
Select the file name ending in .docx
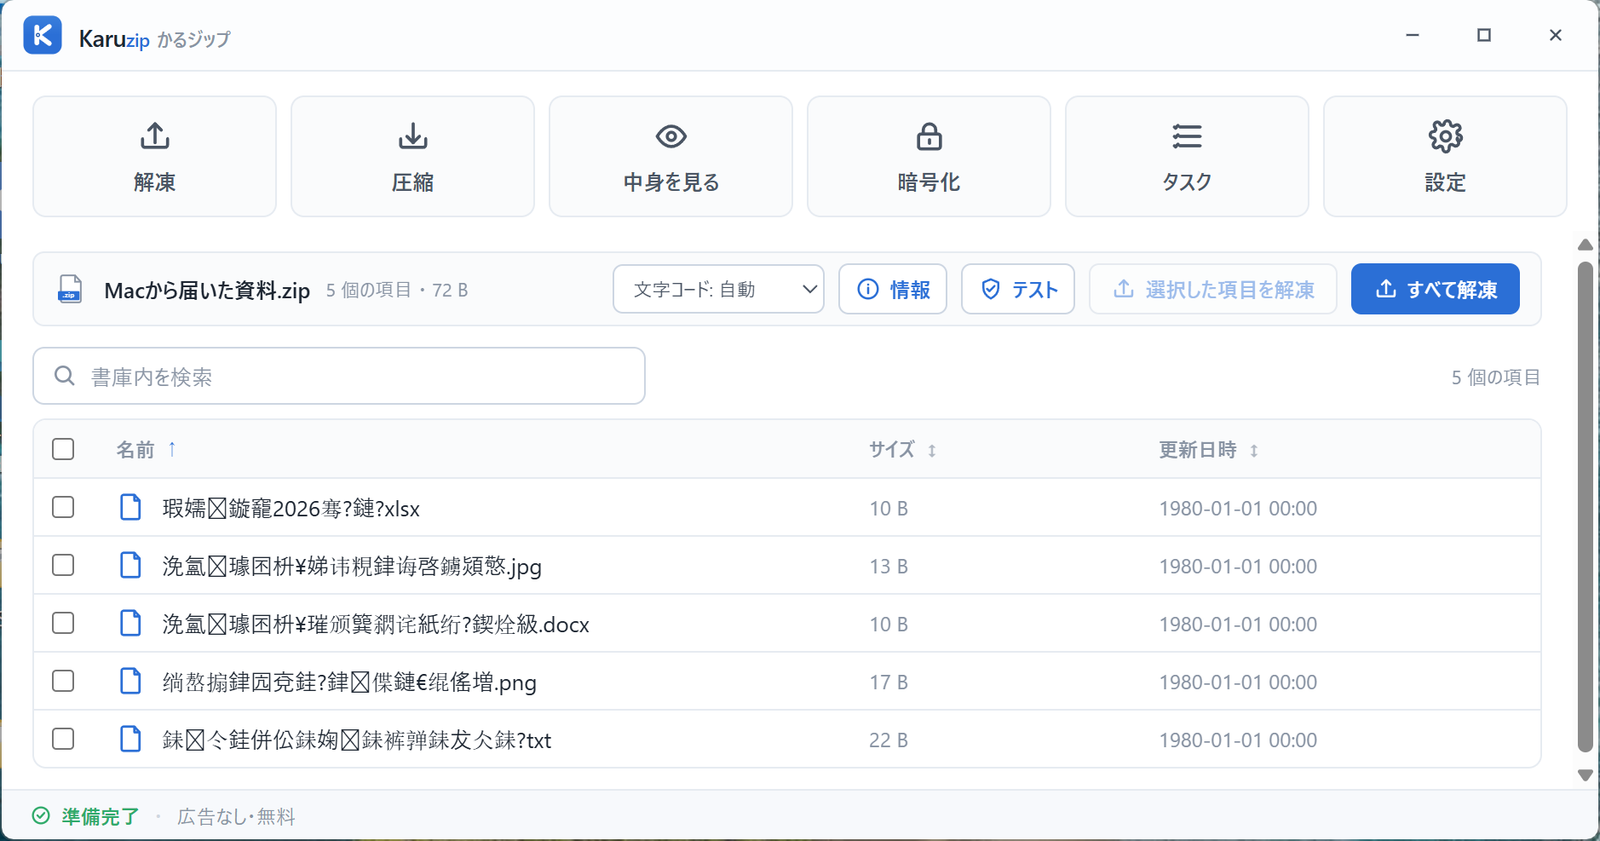pos(376,624)
